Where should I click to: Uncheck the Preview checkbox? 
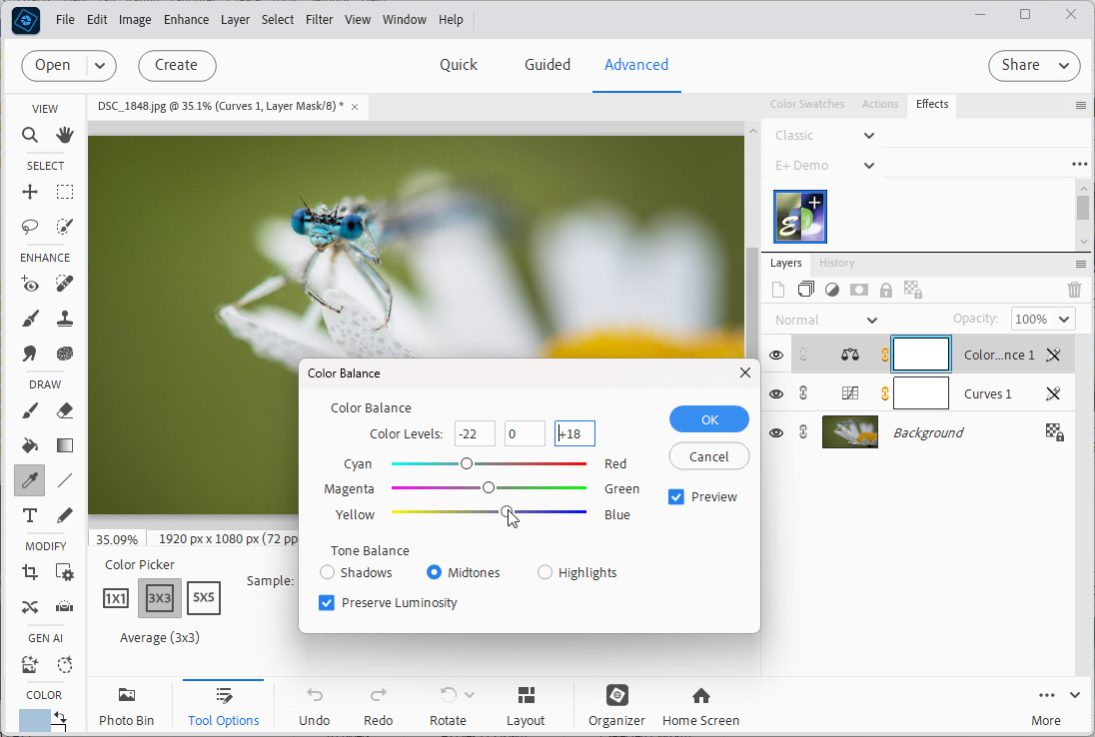pyautogui.click(x=676, y=497)
